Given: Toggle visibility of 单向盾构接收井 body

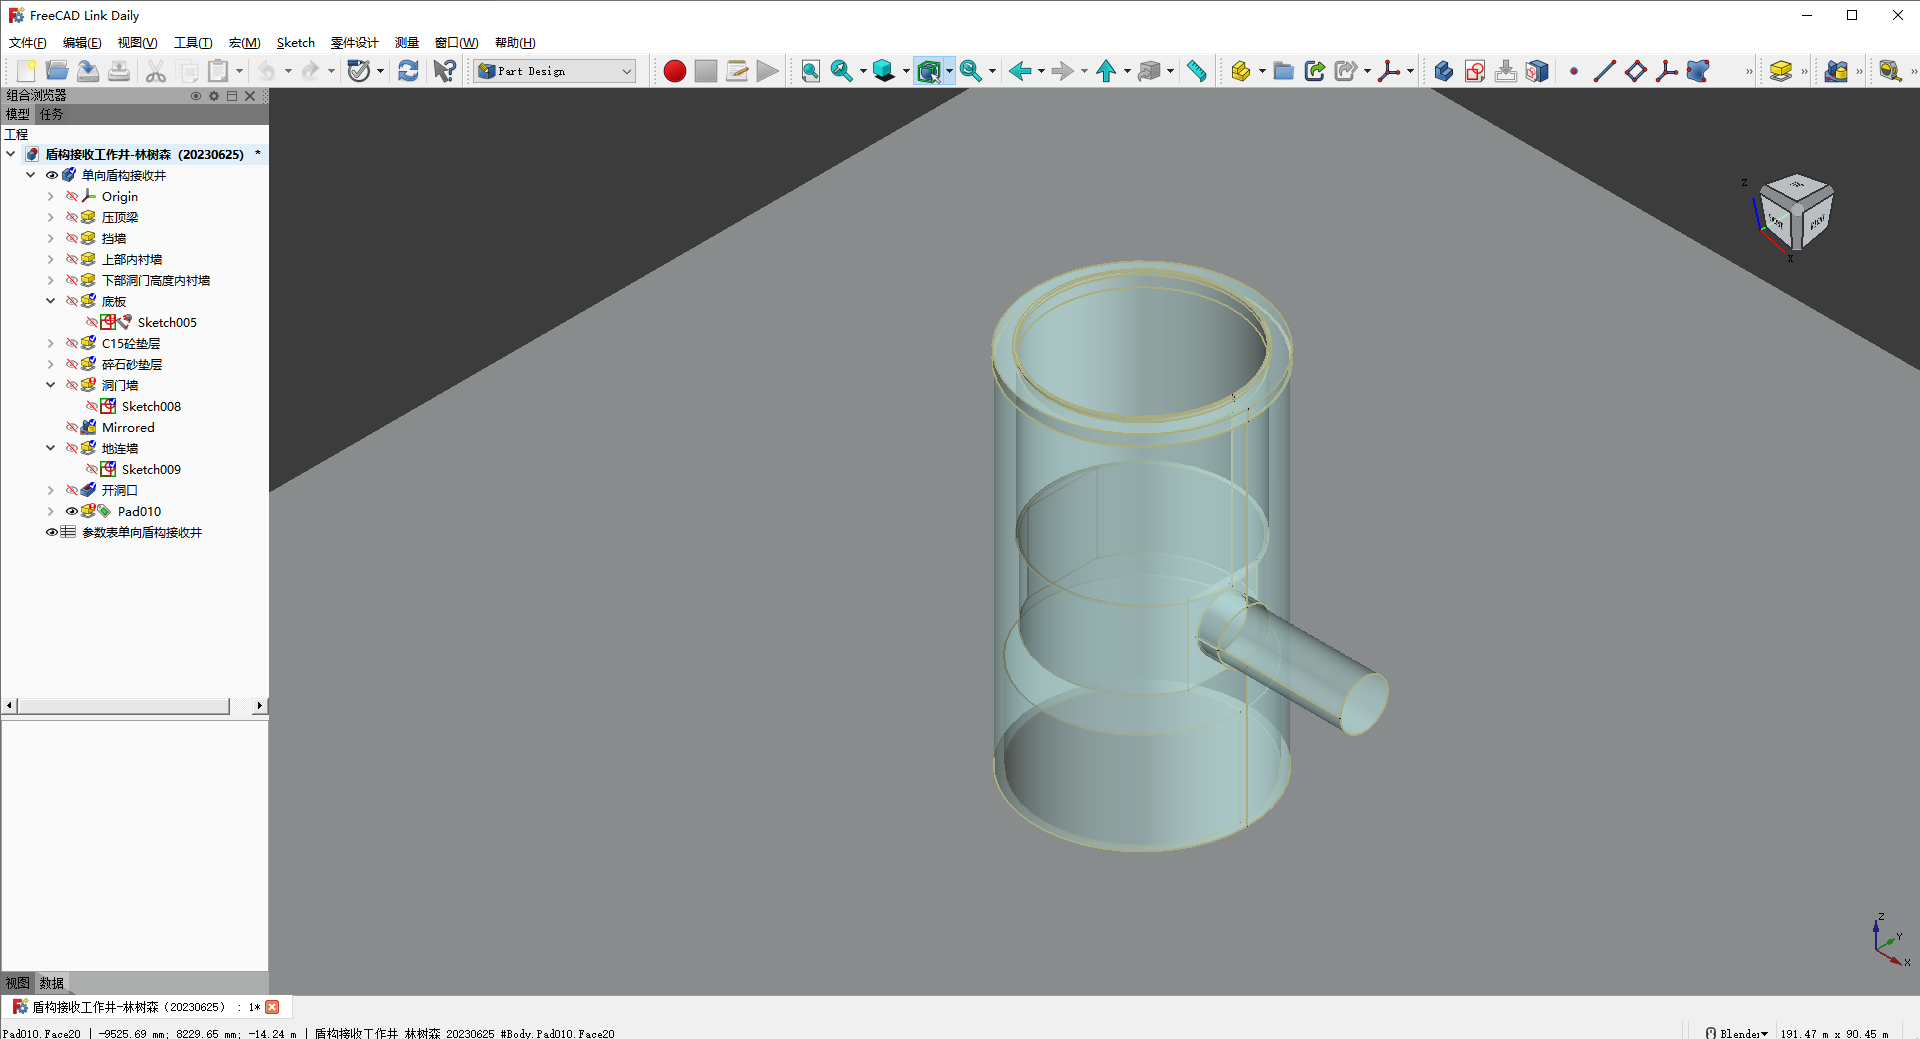Looking at the screenshot, I should tap(52, 175).
